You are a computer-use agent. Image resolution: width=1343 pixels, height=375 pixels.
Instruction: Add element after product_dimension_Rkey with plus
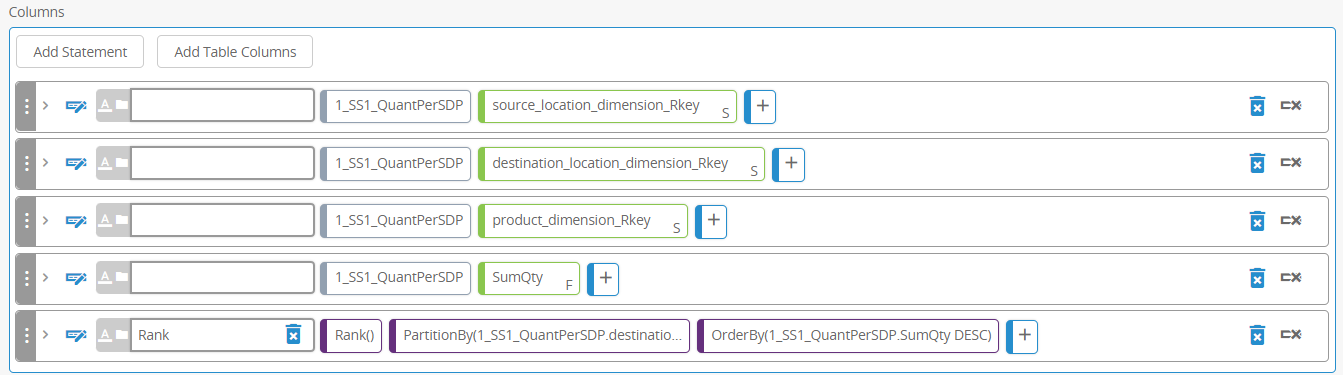click(710, 220)
